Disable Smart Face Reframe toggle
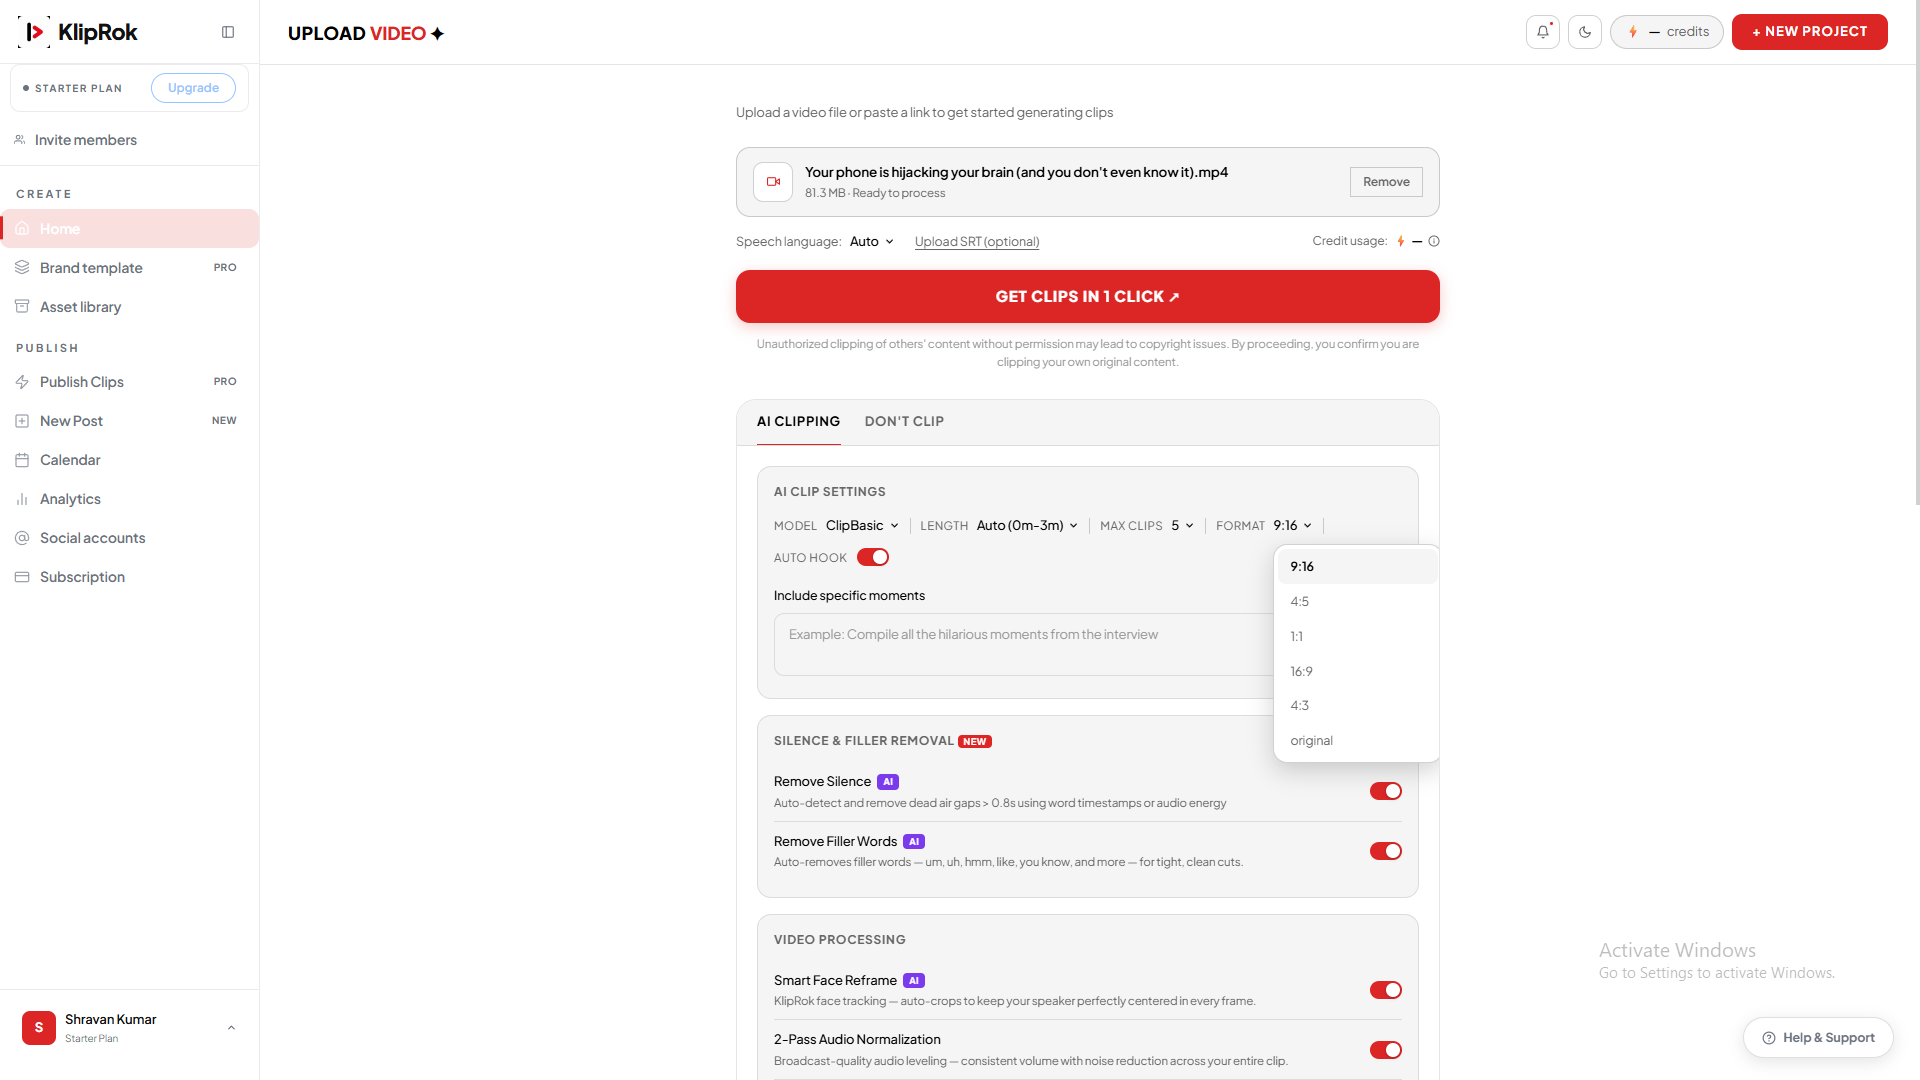The height and width of the screenshot is (1080, 1920). click(1386, 990)
